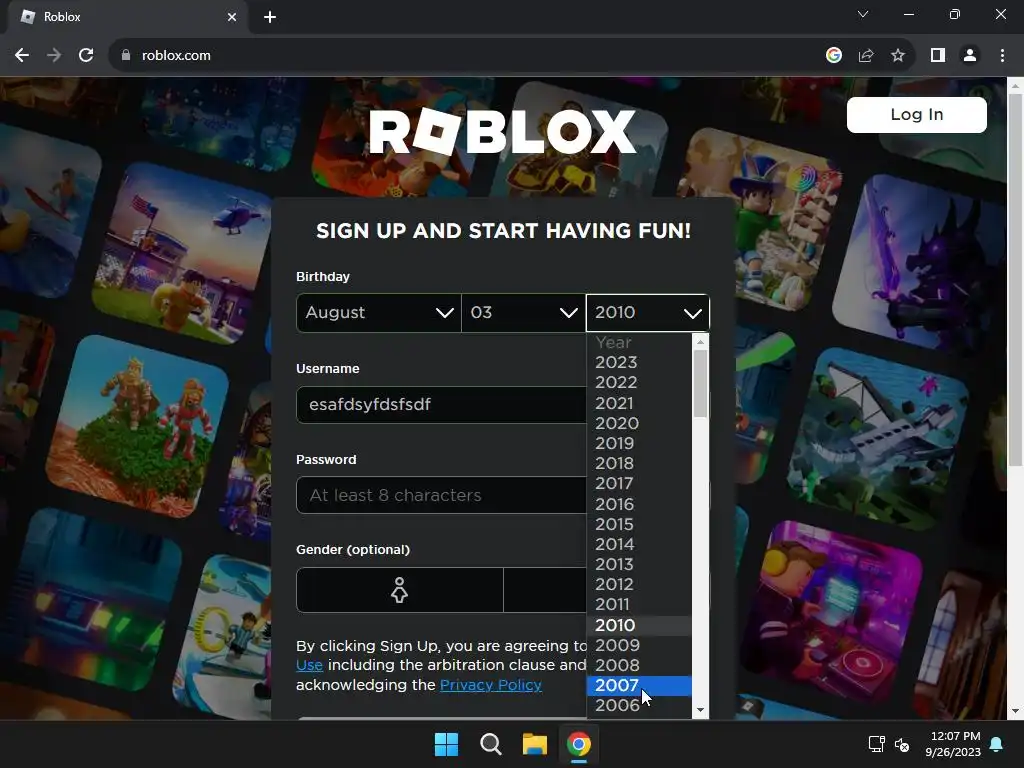Select the female gender icon button

coord(400,590)
